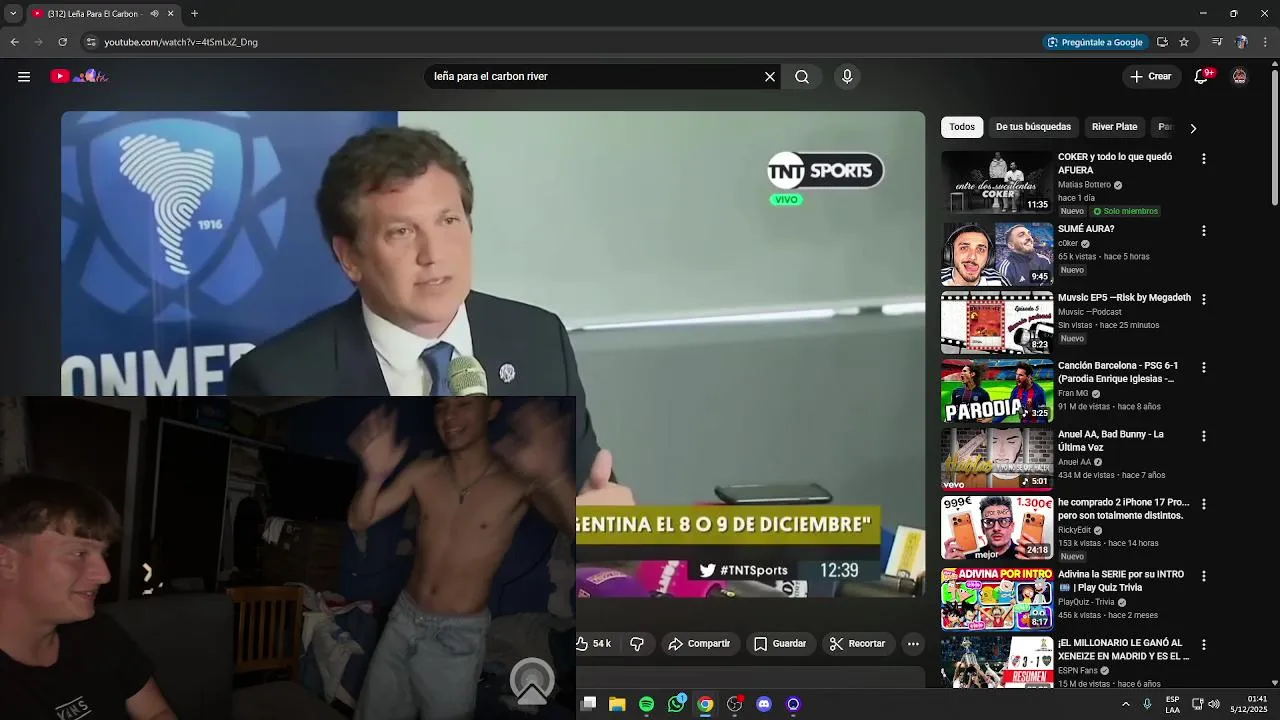Go to the YouTube home logo
Screen dimensions: 1280x720
[x=79, y=76]
